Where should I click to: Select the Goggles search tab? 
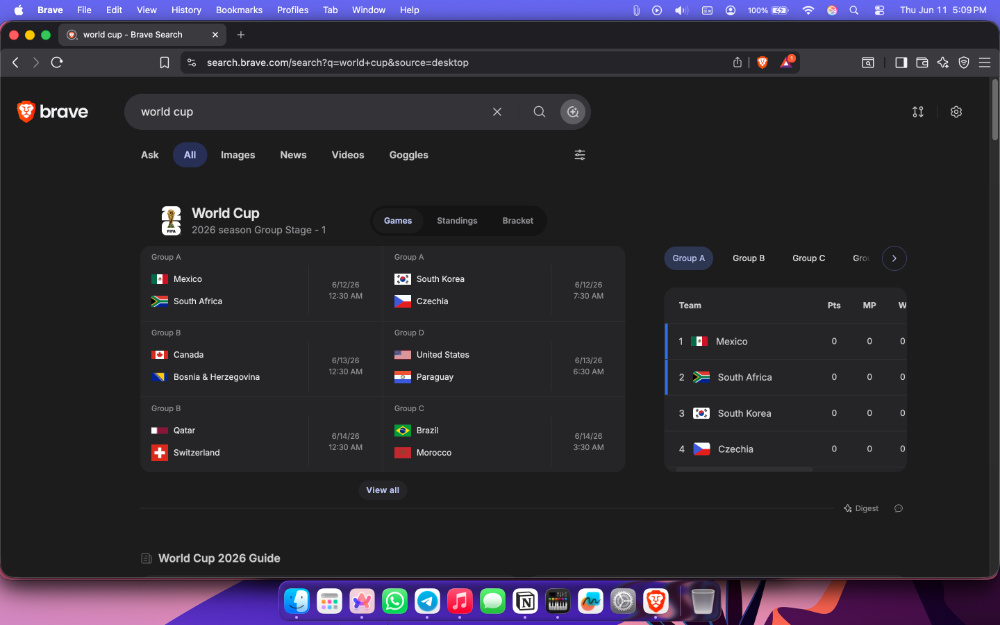pos(409,155)
